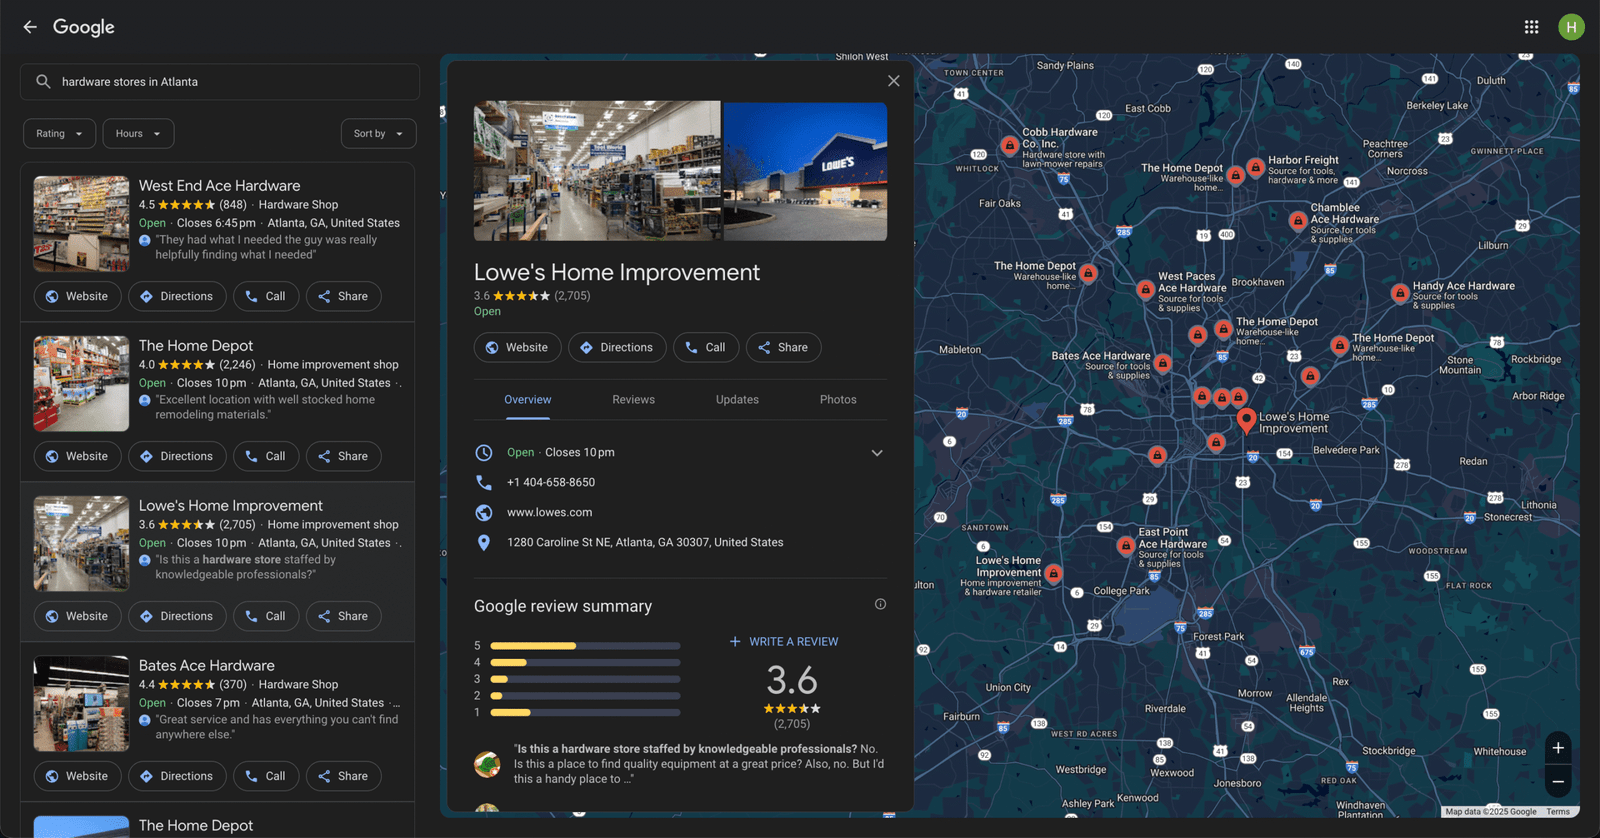This screenshot has height=838, width=1600.
Task: Click Call button in Lowe's details panel
Action: (706, 347)
